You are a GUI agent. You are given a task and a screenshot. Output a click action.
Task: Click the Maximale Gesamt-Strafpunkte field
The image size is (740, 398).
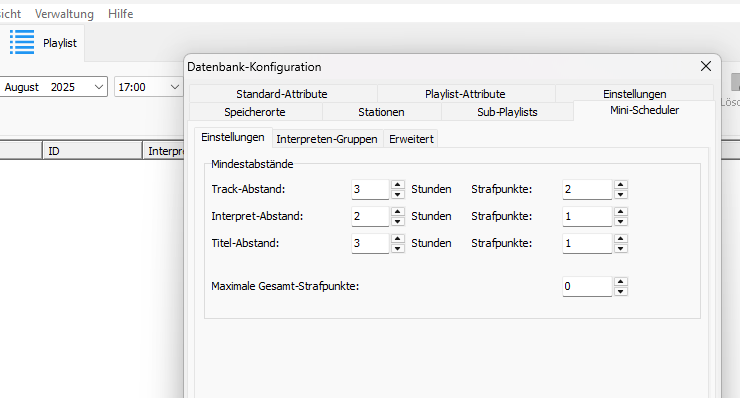587,287
